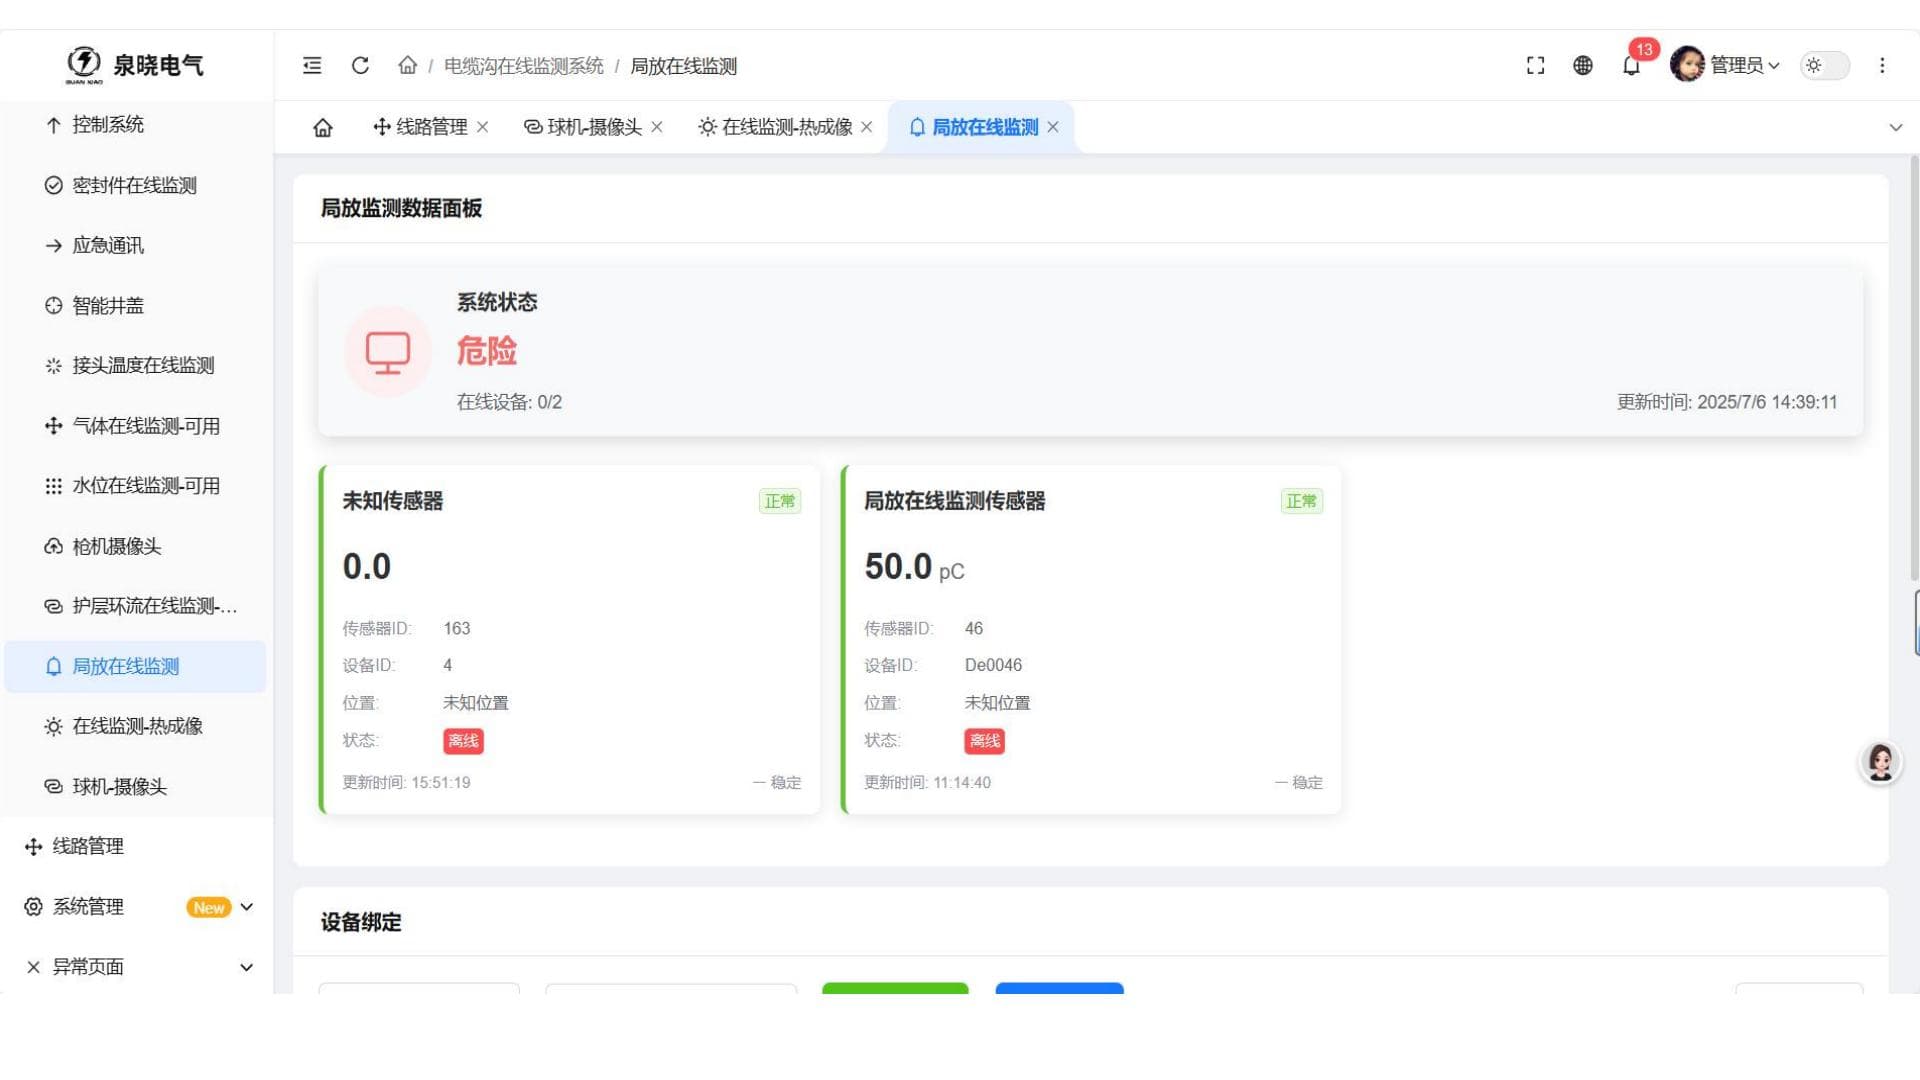Open 水位在线监测-可用 sidebar item
Image resolution: width=1920 pixels, height=1080 pixels.
pos(136,486)
